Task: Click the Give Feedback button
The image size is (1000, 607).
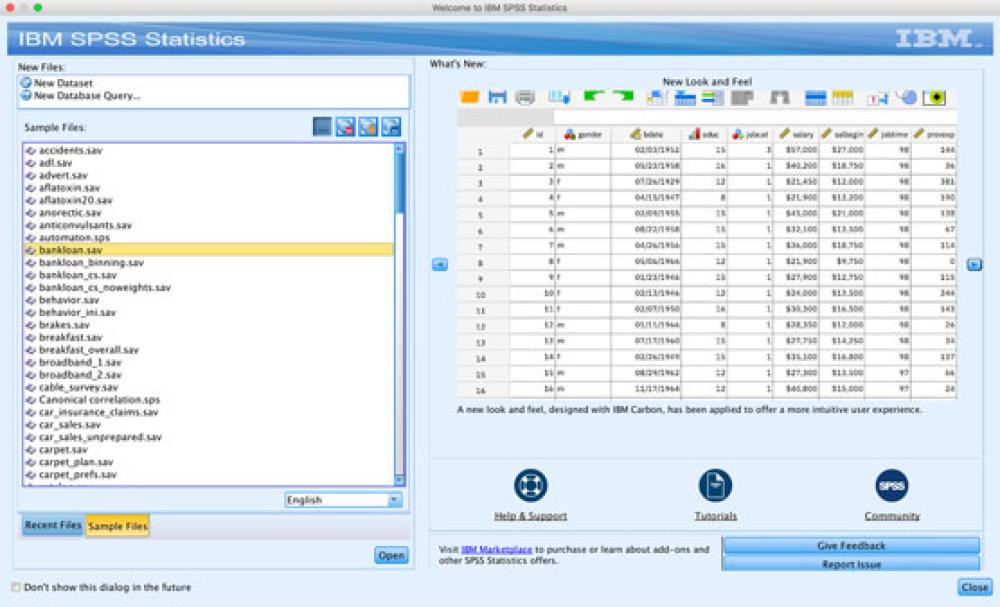Action: [x=851, y=546]
